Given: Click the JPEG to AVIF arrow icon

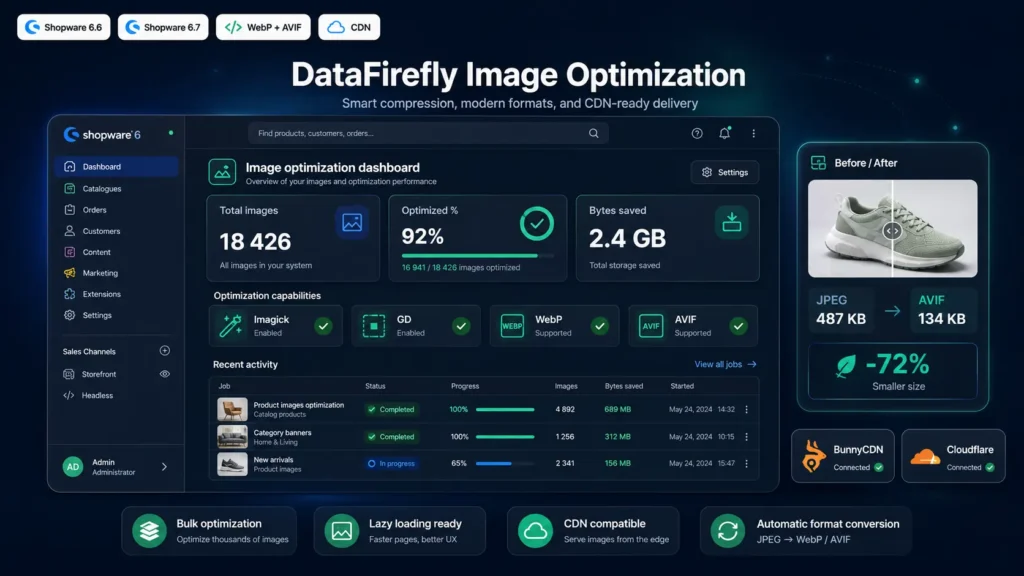Looking at the screenshot, I should point(892,311).
